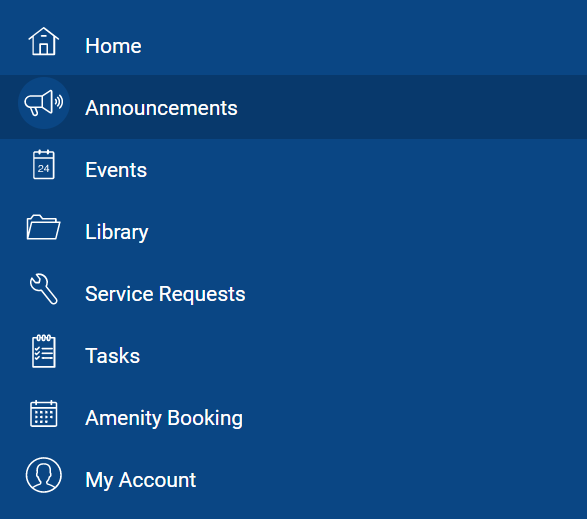Screen dimensions: 587x519
Task: Click the Tasks checklist icon
Action: point(44,351)
